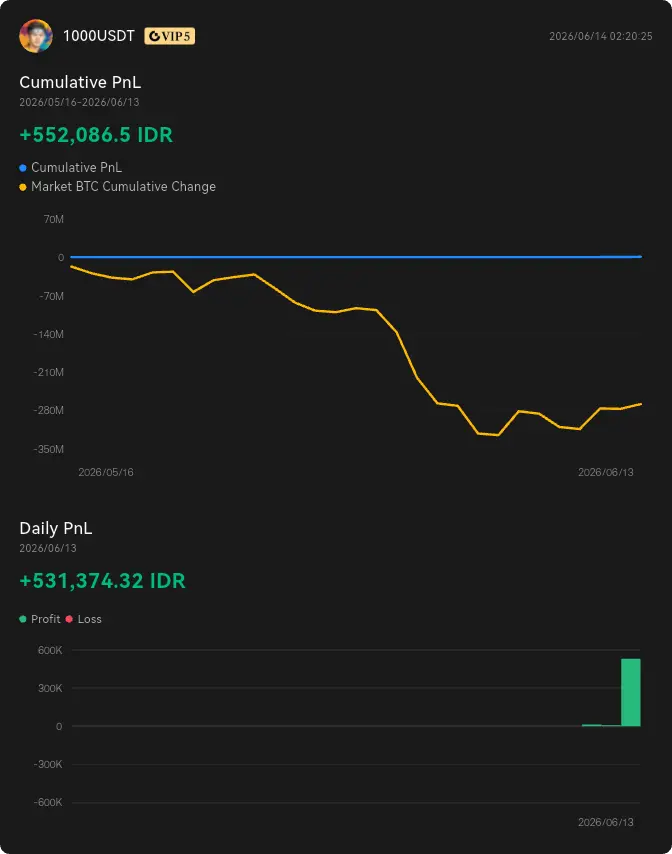Click the small green bar before 06/13
672x854 pixels.
pos(591,725)
